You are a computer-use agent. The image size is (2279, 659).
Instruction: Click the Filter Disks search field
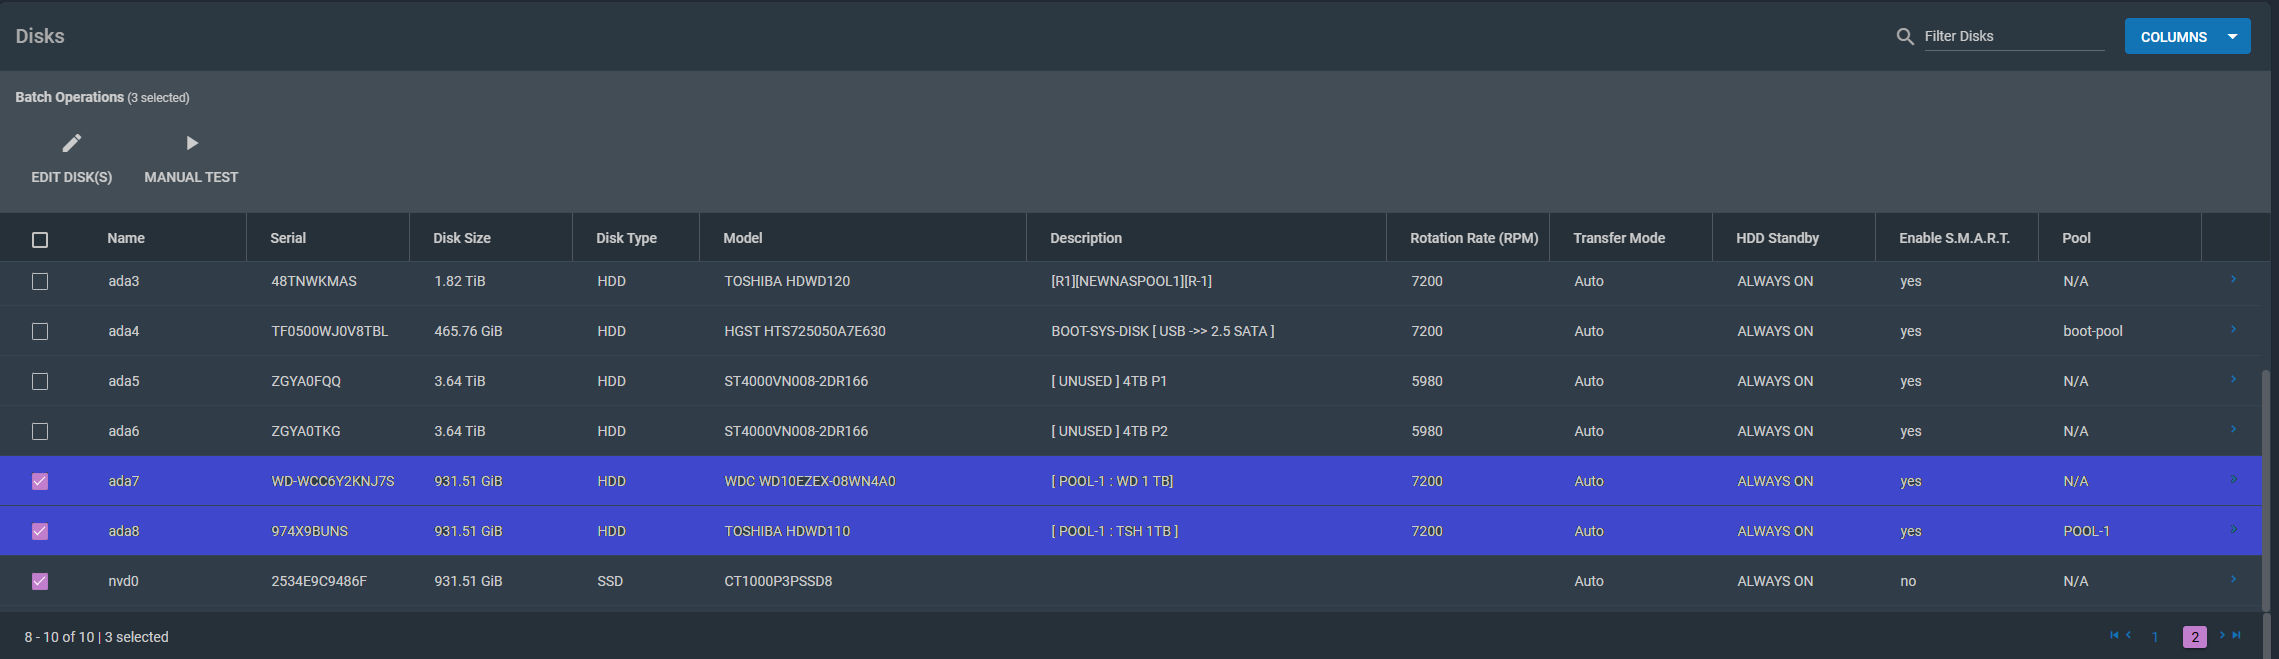click(x=2013, y=37)
